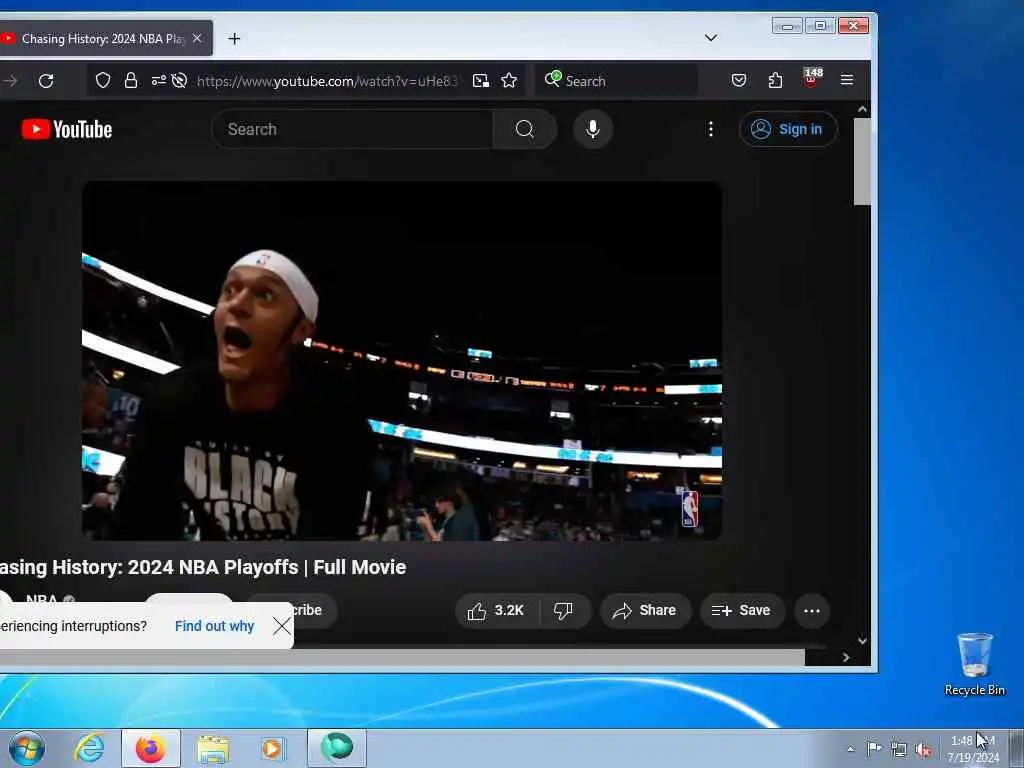Image resolution: width=1024 pixels, height=768 pixels.
Task: Open the Windows Start menu orb
Action: [x=27, y=748]
